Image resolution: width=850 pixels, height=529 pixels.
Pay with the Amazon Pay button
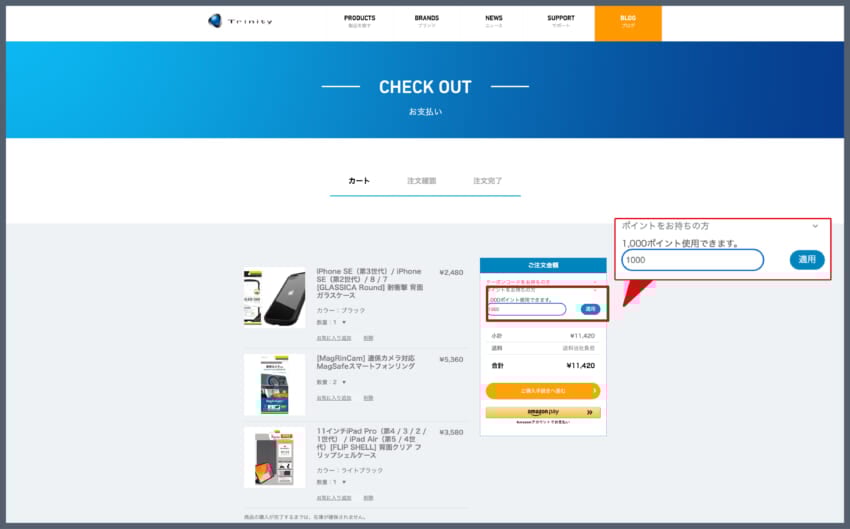tap(543, 412)
